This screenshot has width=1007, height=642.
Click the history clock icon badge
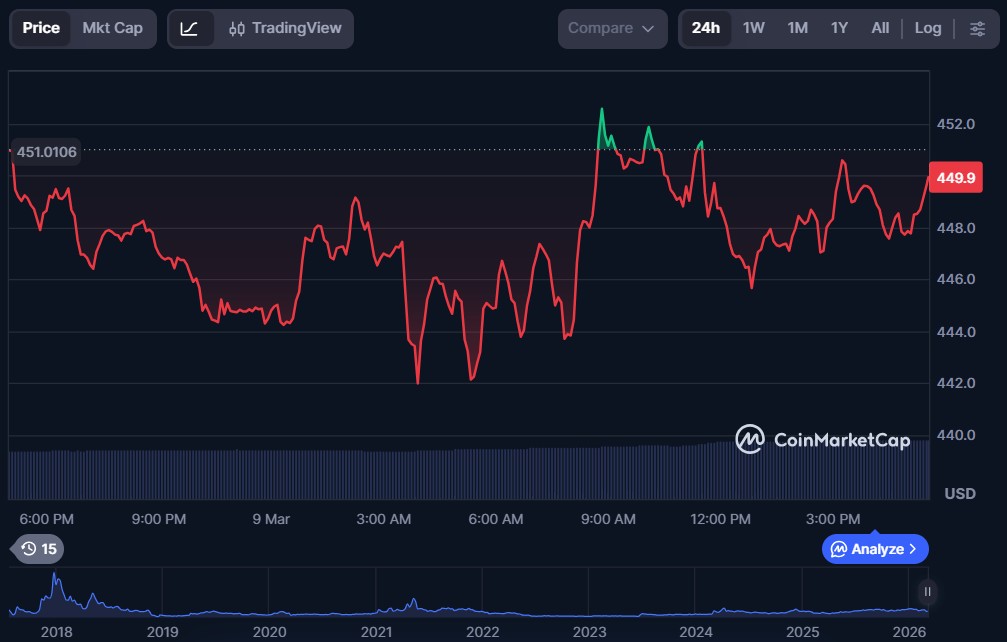37,549
